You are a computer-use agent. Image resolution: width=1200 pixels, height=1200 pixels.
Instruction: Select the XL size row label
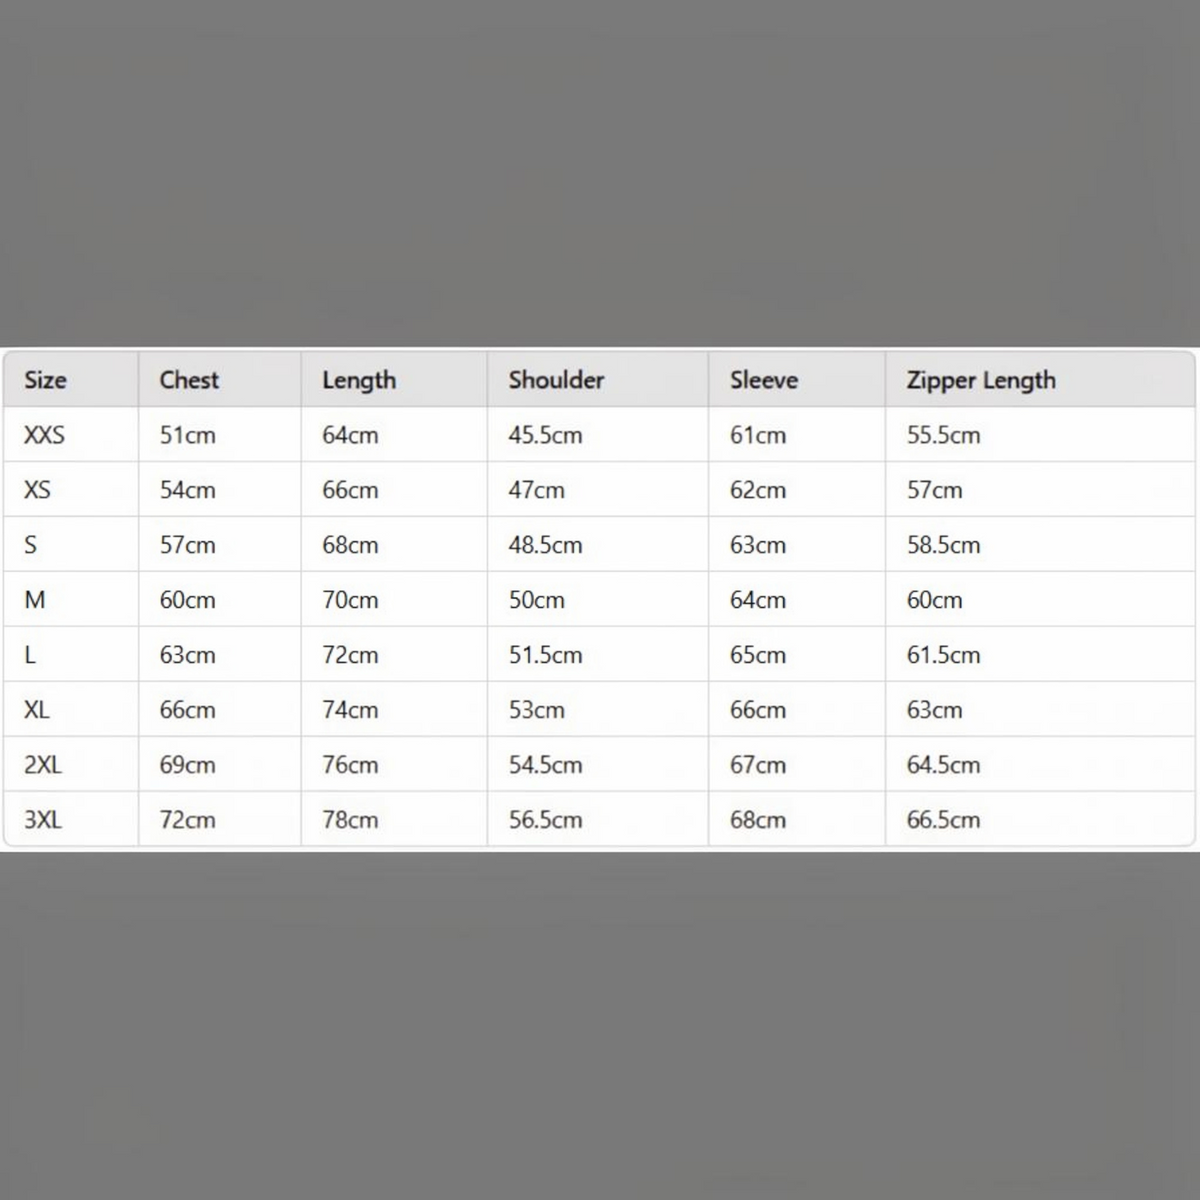click(x=37, y=710)
